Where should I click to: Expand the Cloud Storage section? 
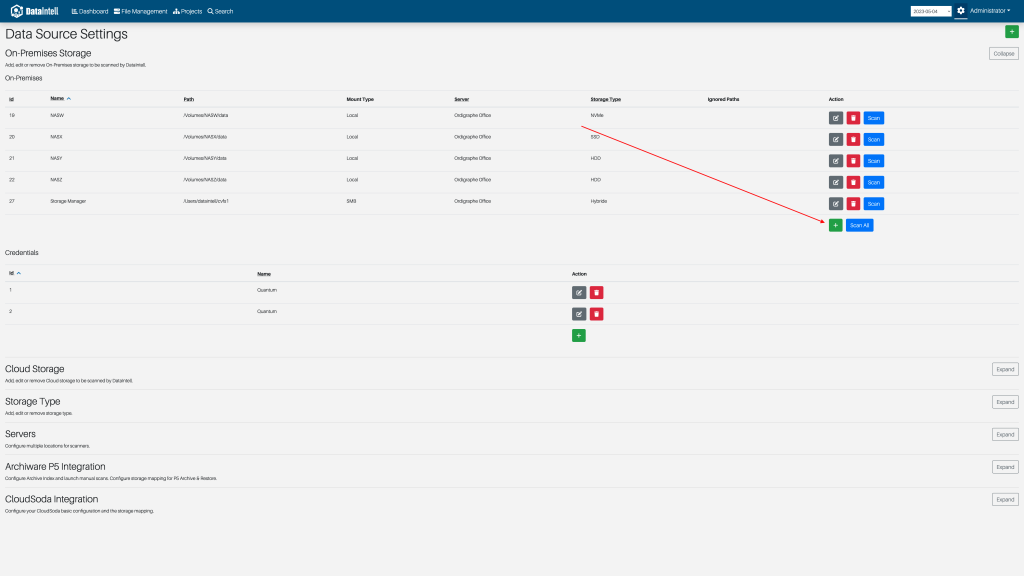click(1005, 370)
